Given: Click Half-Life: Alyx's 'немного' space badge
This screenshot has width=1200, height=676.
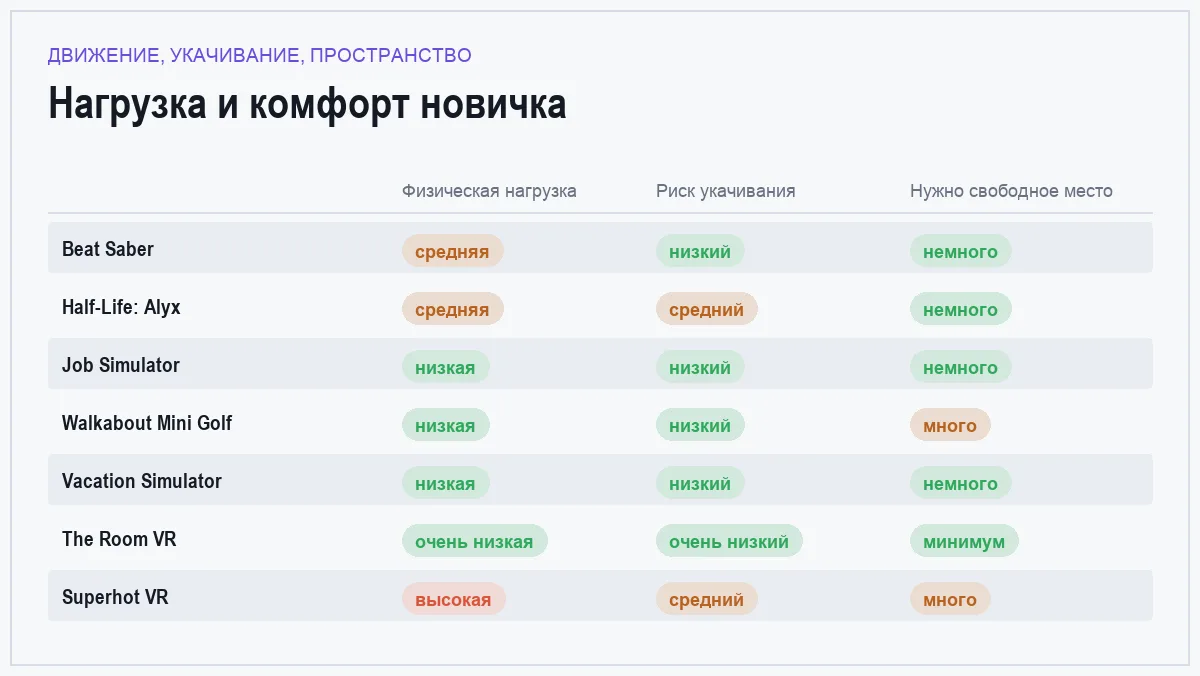Looking at the screenshot, I should pos(961,309).
